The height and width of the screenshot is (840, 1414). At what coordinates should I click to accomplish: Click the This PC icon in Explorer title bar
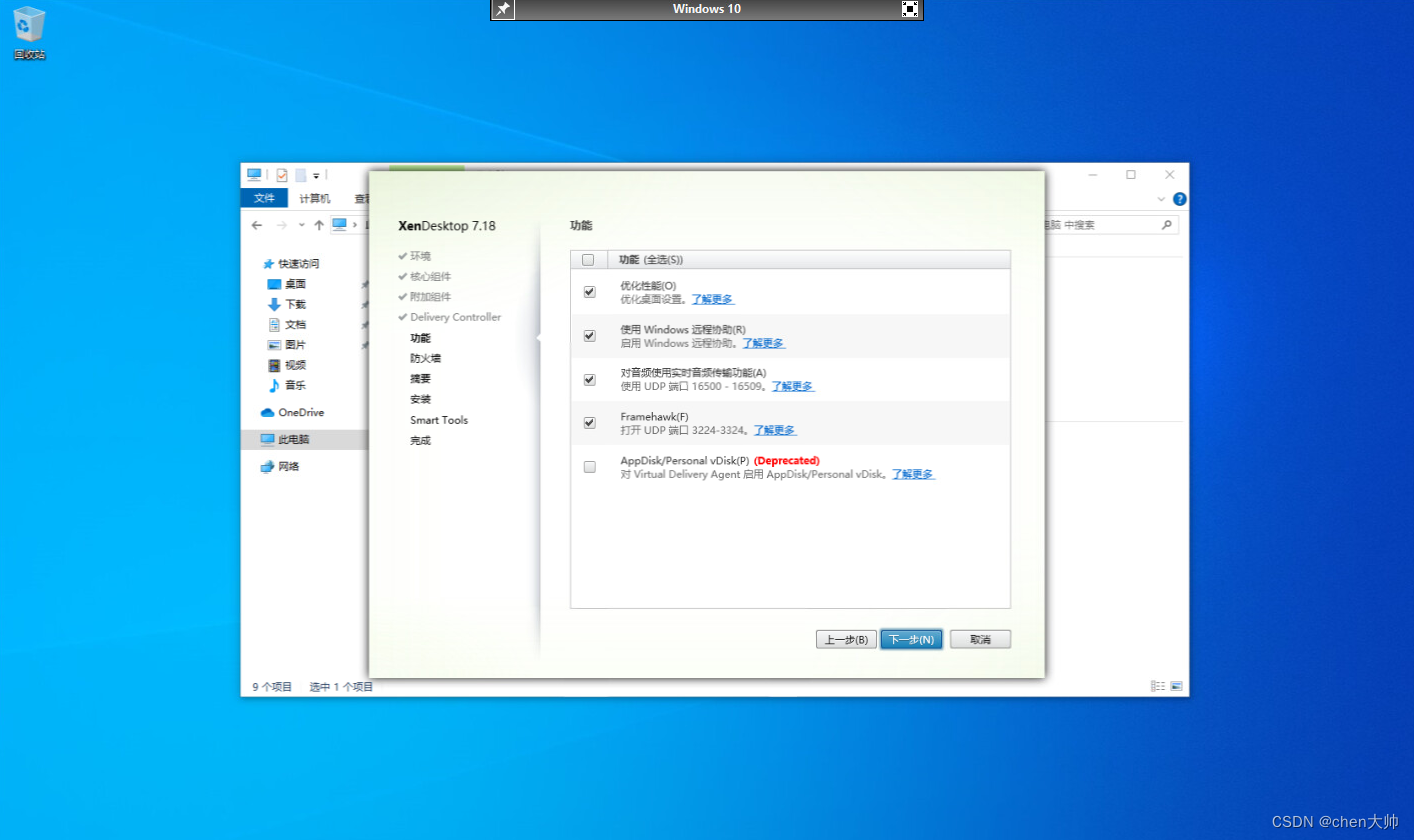point(254,174)
